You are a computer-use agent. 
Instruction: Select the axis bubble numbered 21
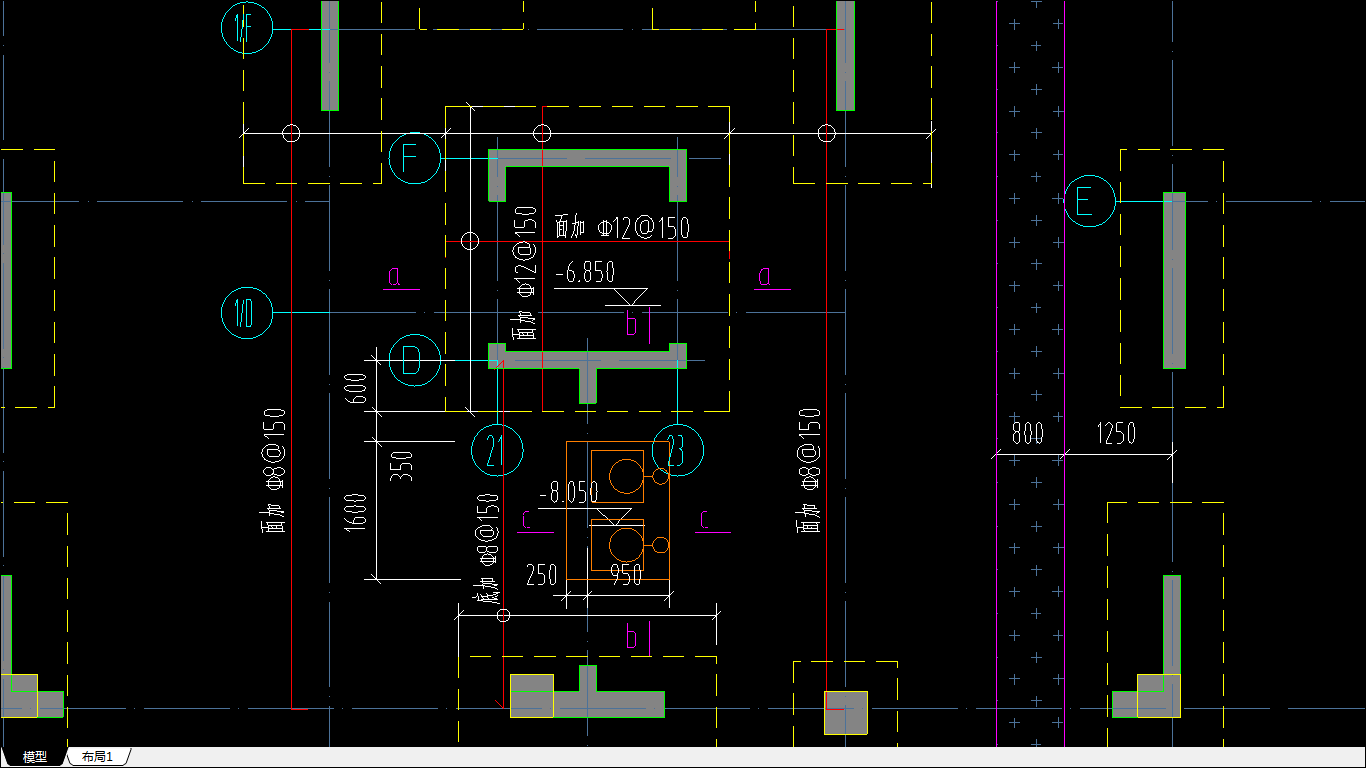coord(497,451)
